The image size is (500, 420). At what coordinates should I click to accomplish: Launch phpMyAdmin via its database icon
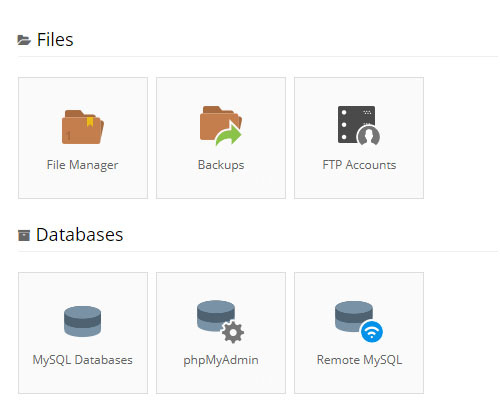220,321
